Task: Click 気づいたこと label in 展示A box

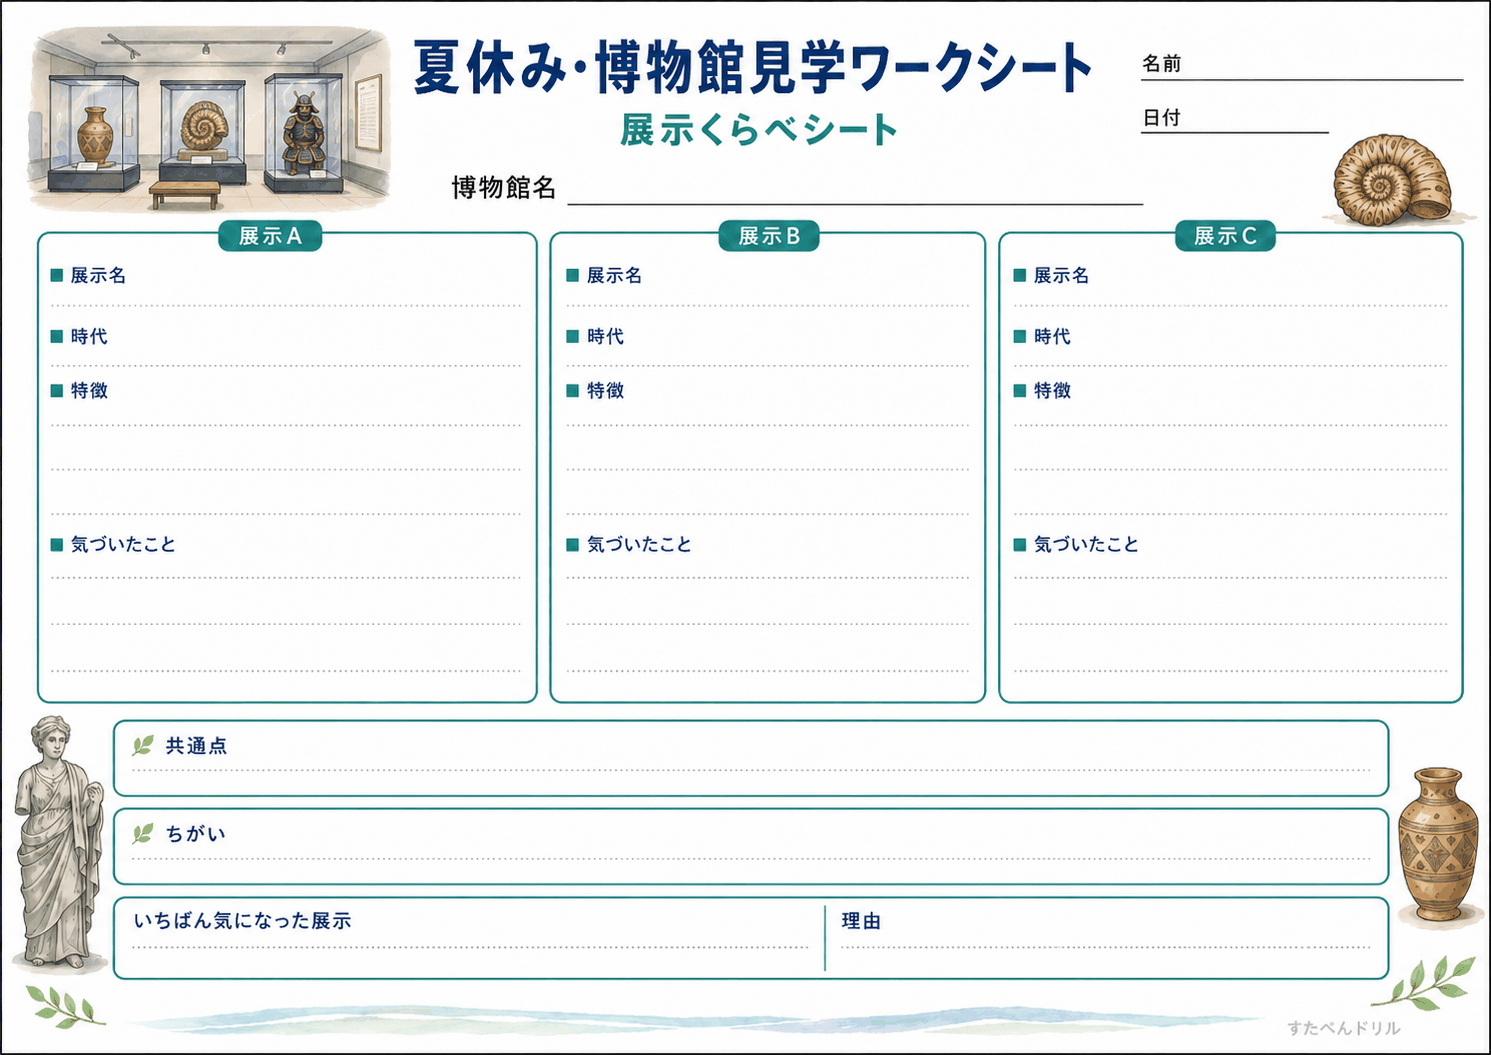Action: 123,544
